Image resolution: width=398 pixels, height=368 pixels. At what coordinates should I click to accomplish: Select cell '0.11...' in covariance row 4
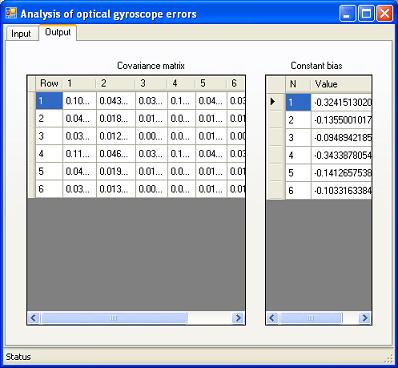(79, 154)
